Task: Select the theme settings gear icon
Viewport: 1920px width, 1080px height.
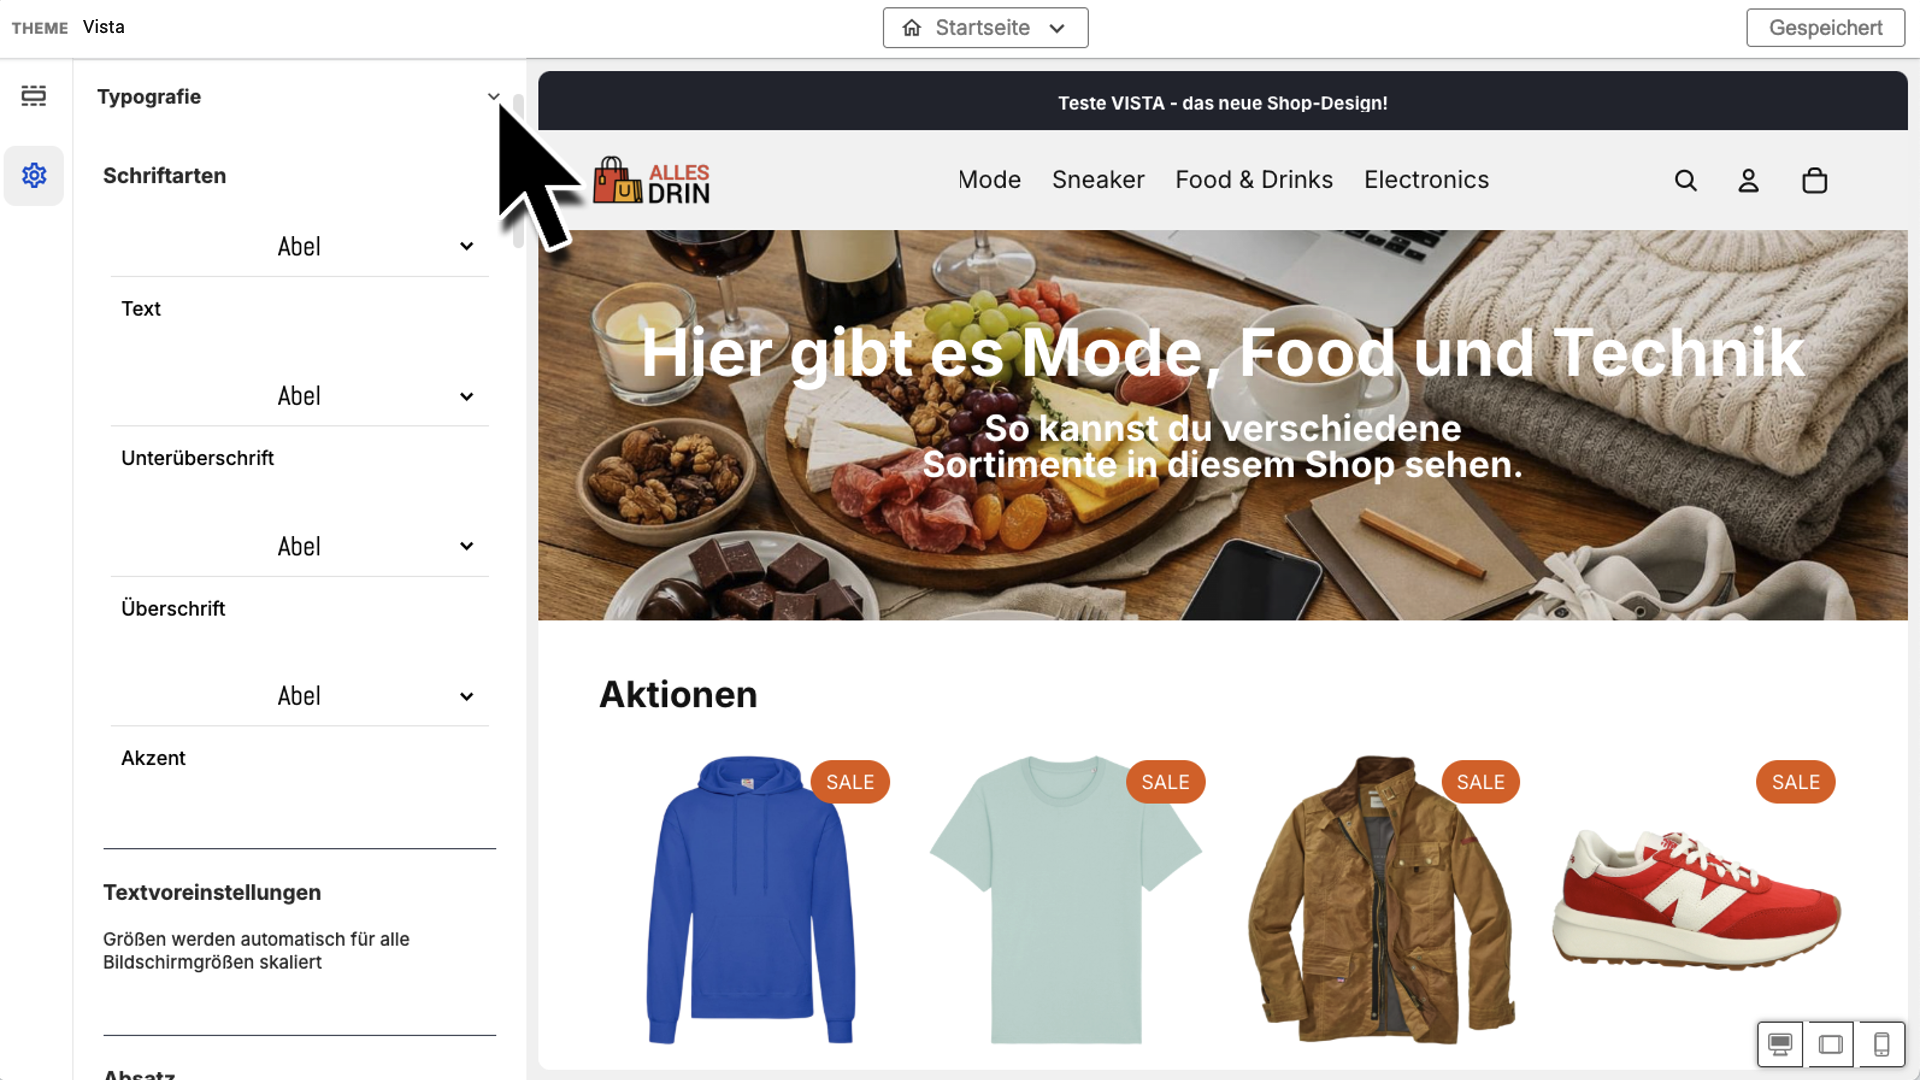Action: (34, 176)
